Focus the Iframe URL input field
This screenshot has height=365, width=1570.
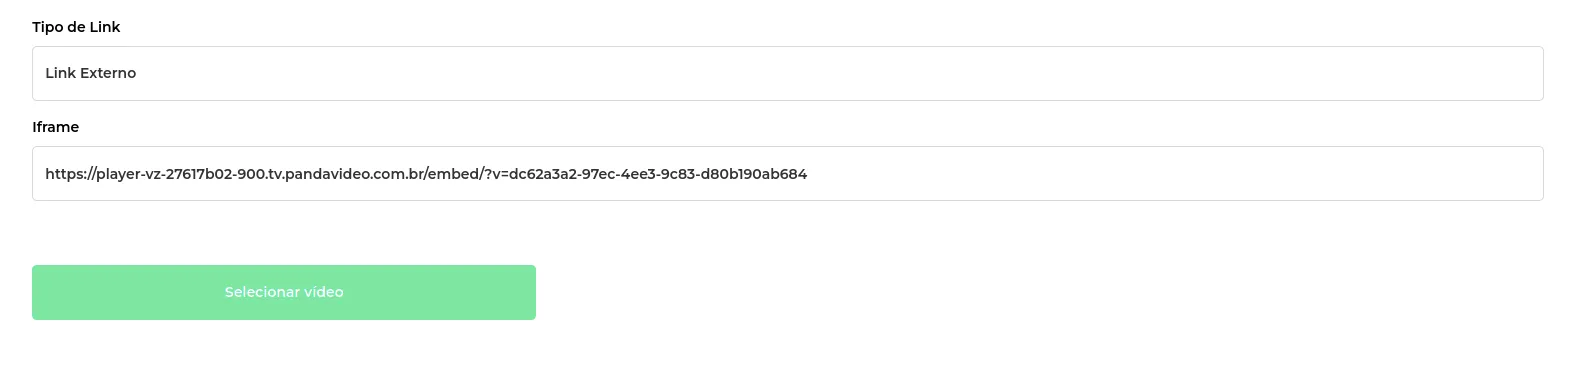pyautogui.click(x=787, y=173)
